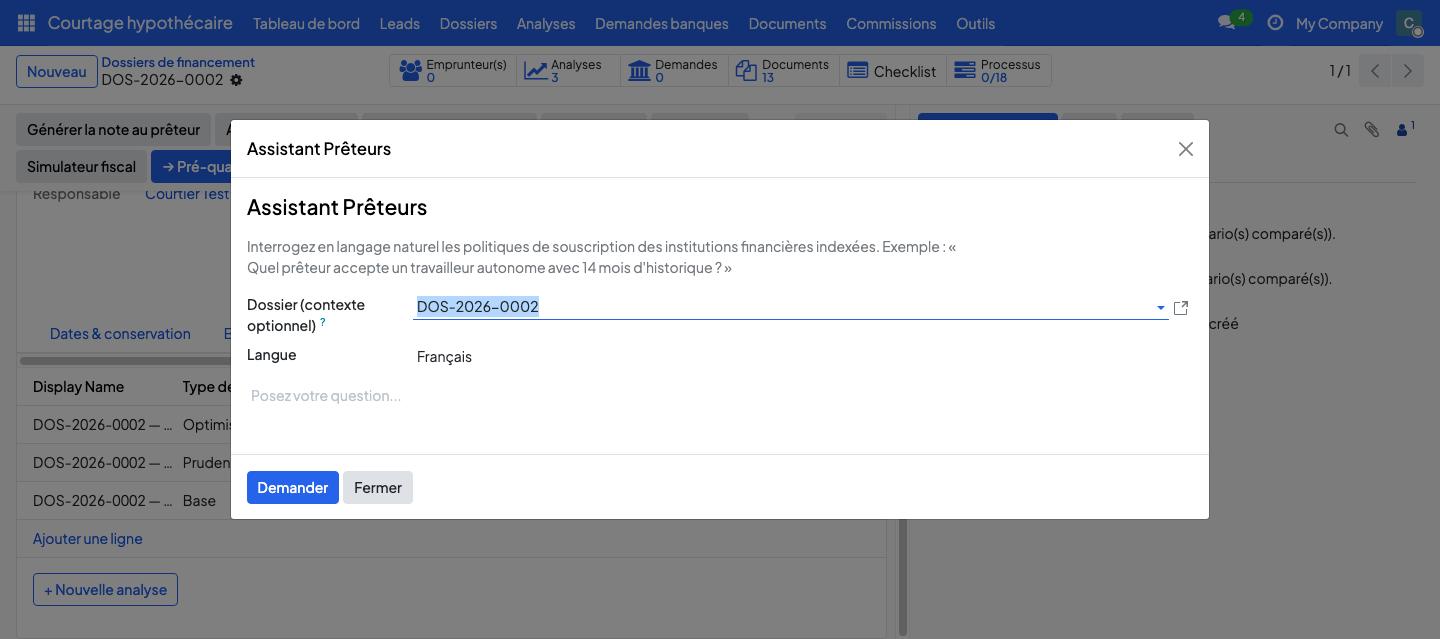Click the Simulateur fiscal button
The image size is (1440, 639).
82,167
